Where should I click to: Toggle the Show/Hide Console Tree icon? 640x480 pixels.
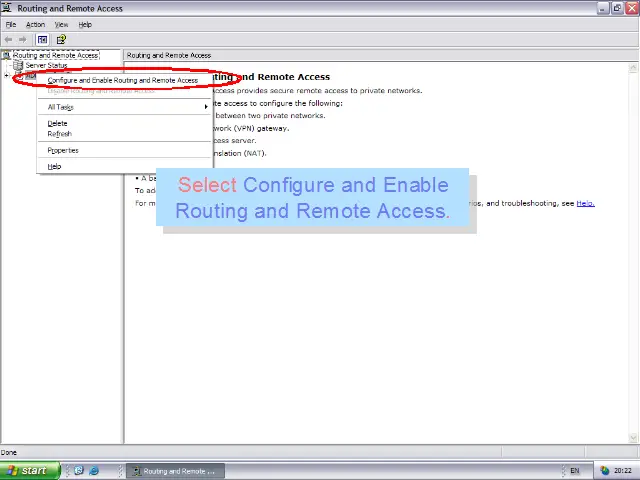tap(42, 40)
